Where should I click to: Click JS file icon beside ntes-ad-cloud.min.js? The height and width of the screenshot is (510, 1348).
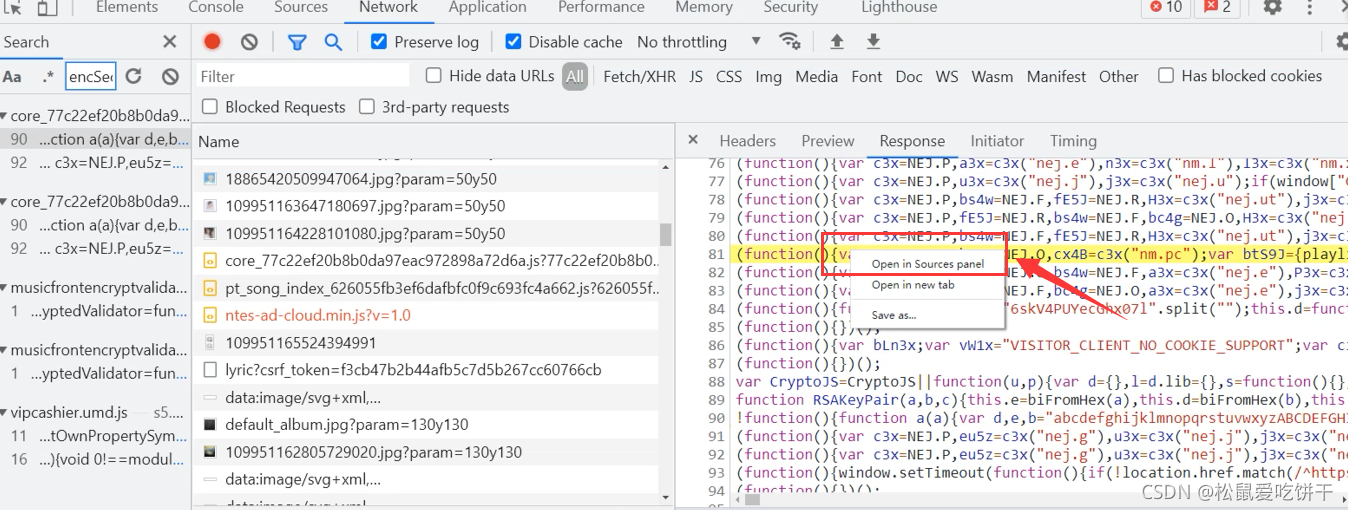click(x=210, y=315)
